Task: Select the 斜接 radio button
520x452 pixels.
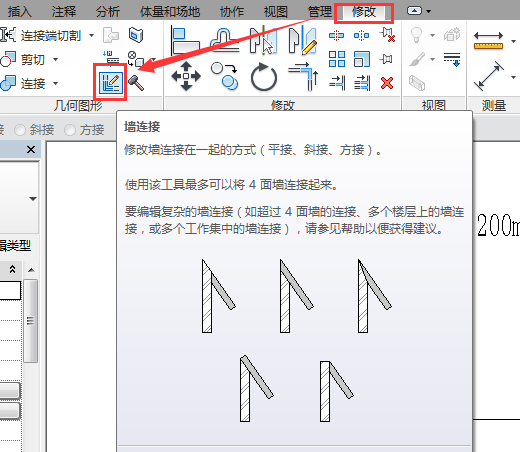Action: tap(34, 130)
